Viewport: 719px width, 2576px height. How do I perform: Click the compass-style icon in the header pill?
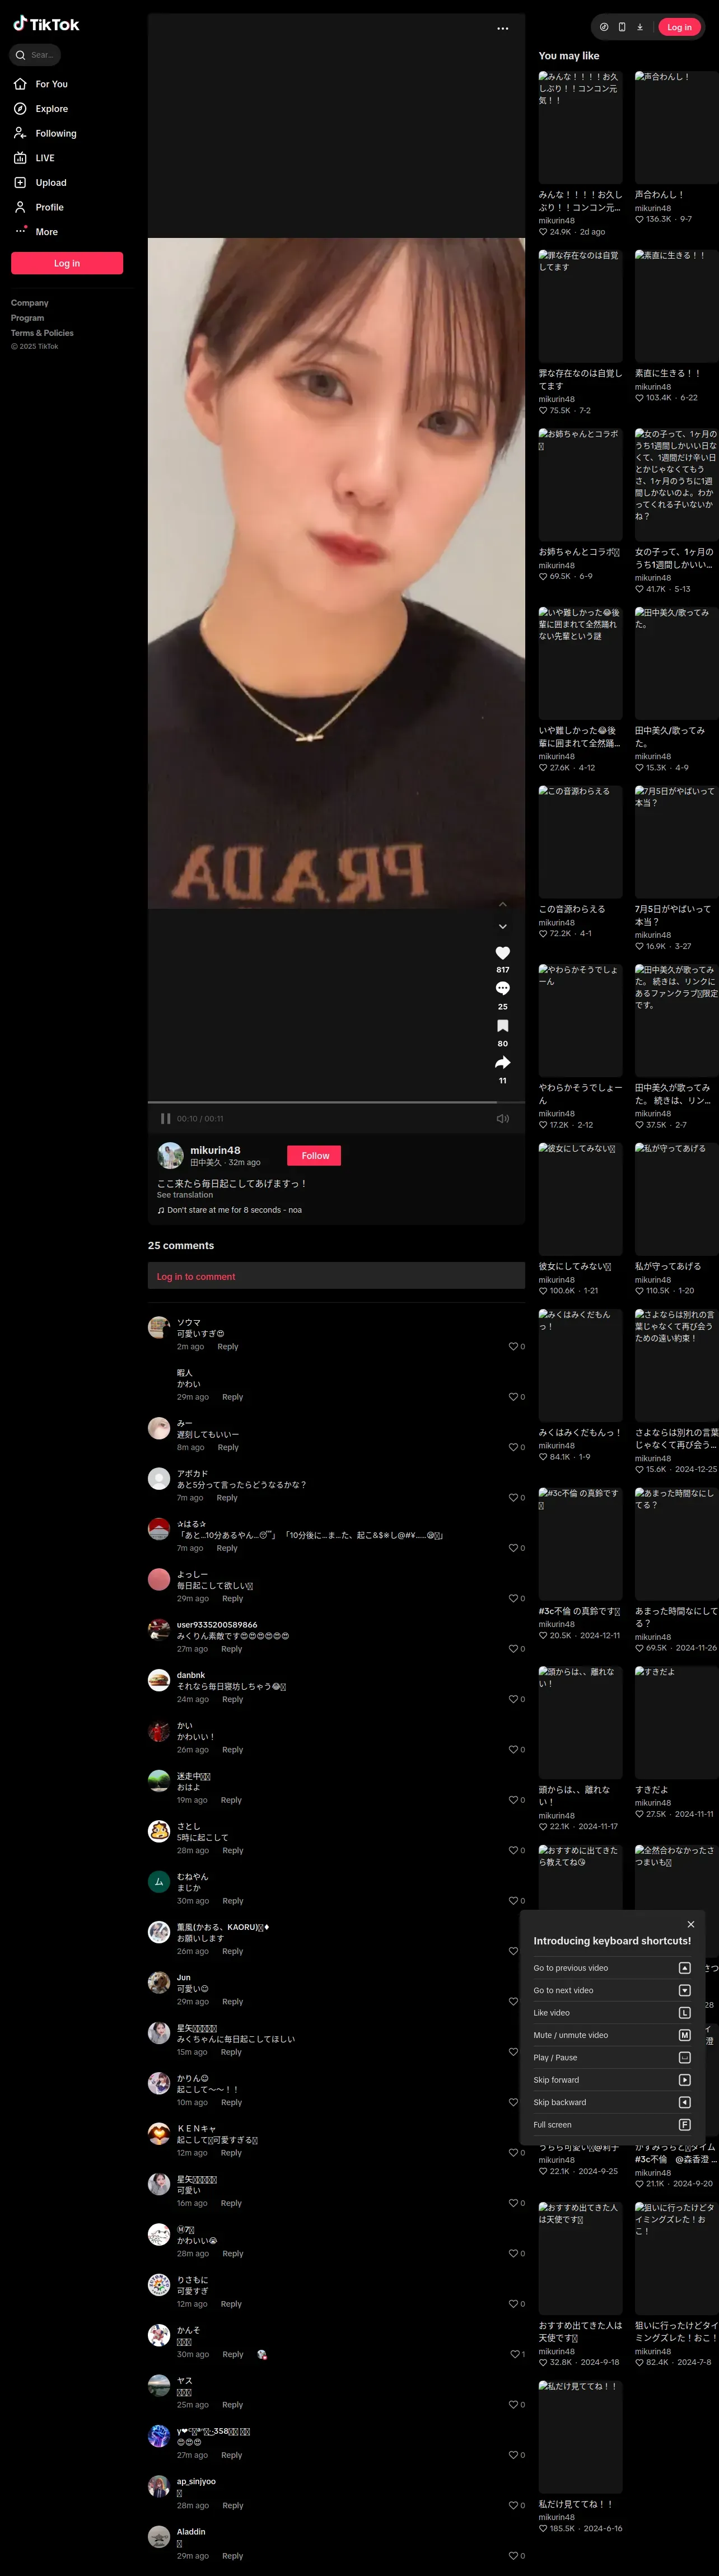(x=604, y=27)
